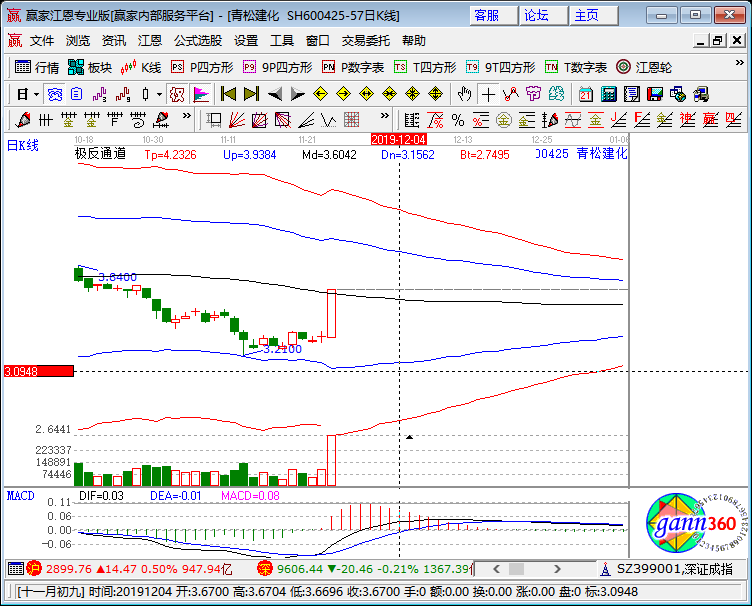Open the candlestick style dropdown arrow
This screenshot has height=606, width=752.
pos(159,94)
